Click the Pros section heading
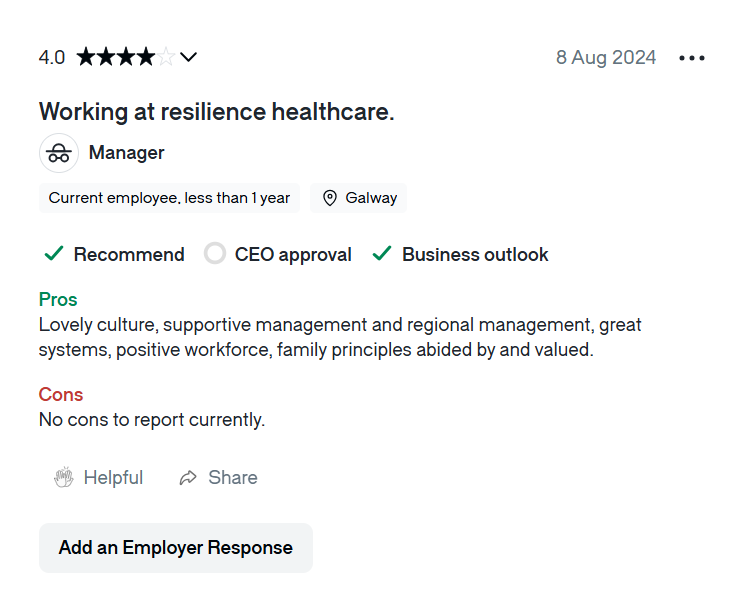Screen dimensions: 752x603 (x=58, y=299)
